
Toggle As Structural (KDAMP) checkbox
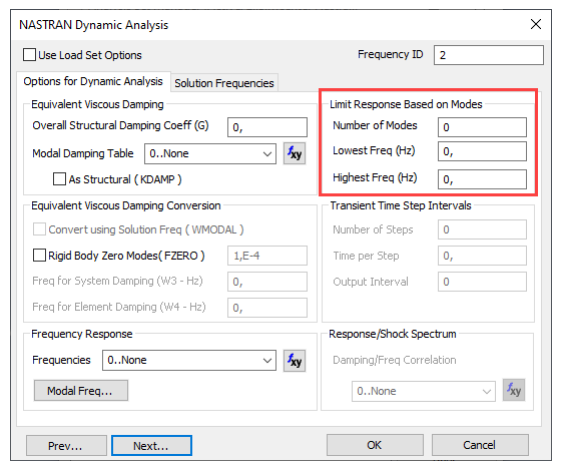tap(59, 179)
